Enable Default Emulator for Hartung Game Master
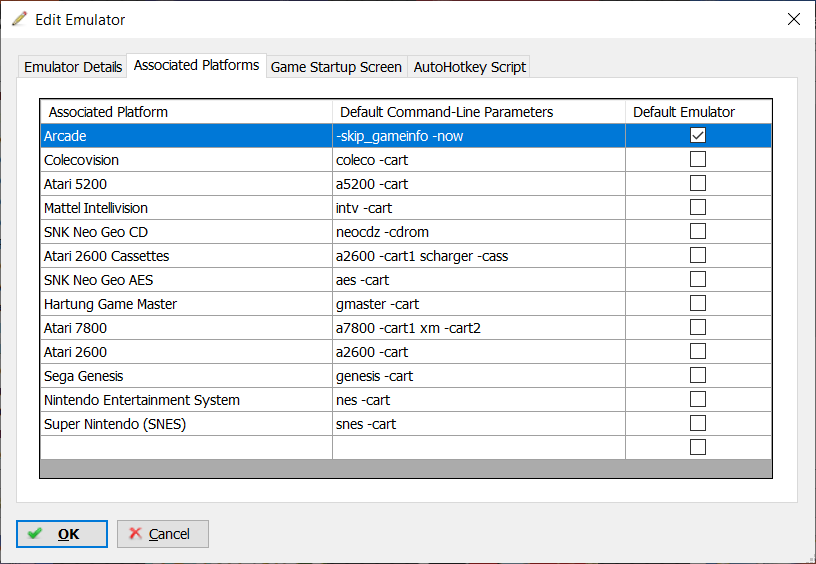The image size is (816, 564). click(698, 303)
